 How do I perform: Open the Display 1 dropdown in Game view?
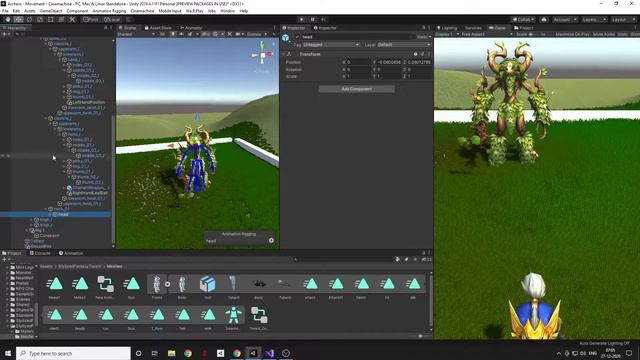click(x=447, y=34)
